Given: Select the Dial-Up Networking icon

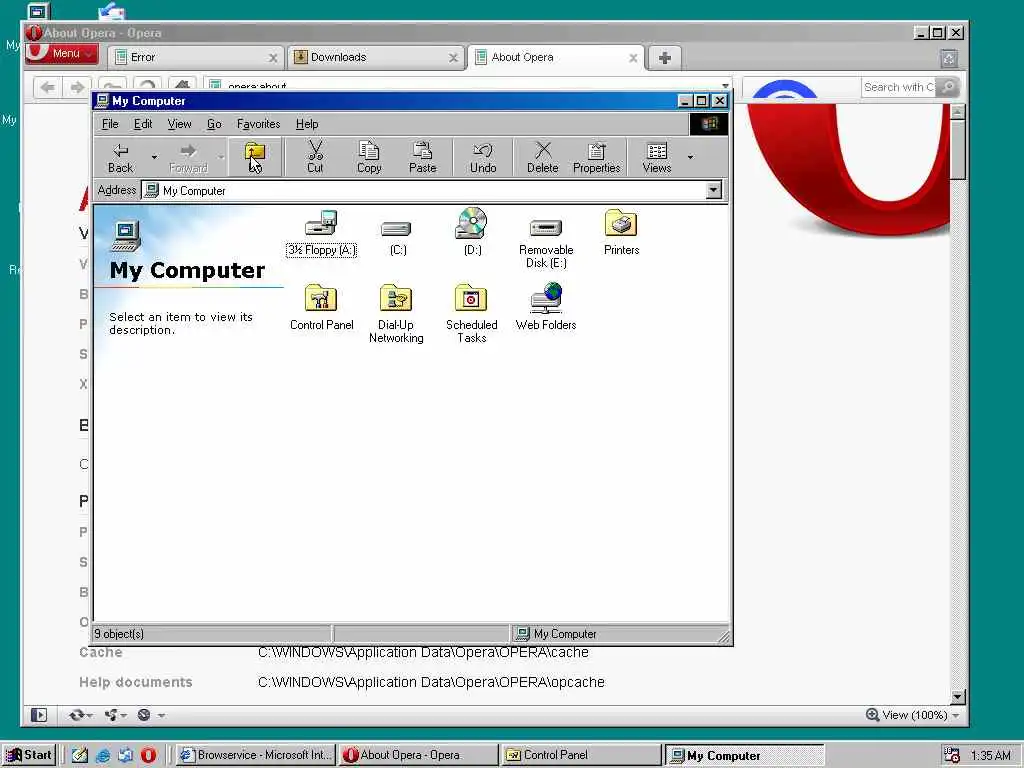Looking at the screenshot, I should click(396, 314).
